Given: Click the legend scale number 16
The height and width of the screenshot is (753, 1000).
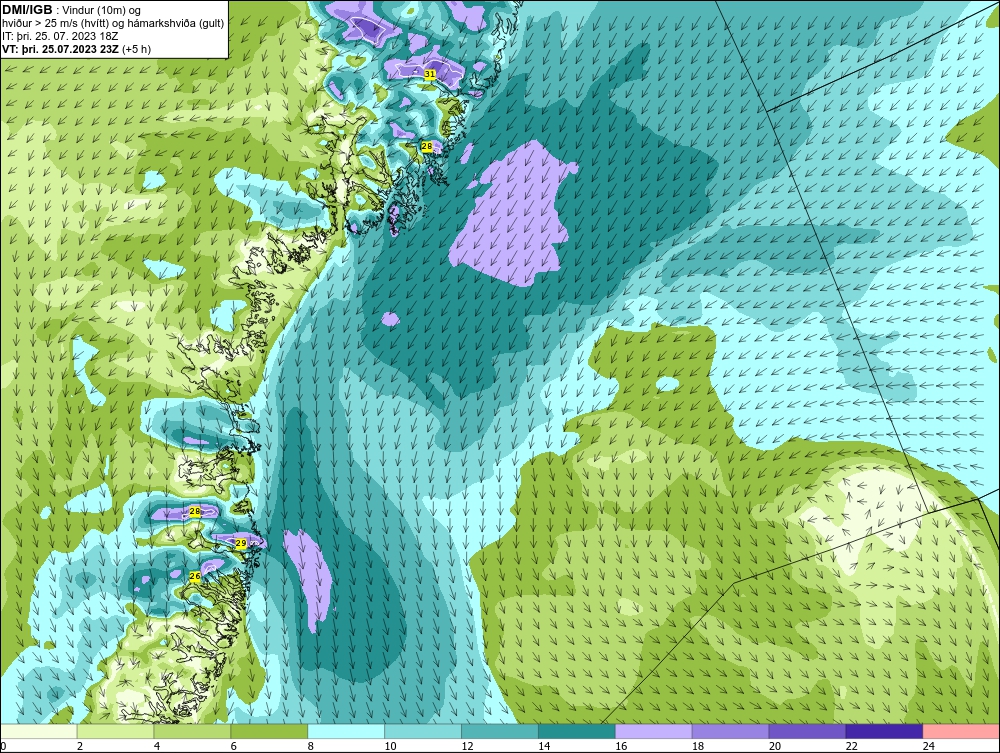Looking at the screenshot, I should click(621, 746).
